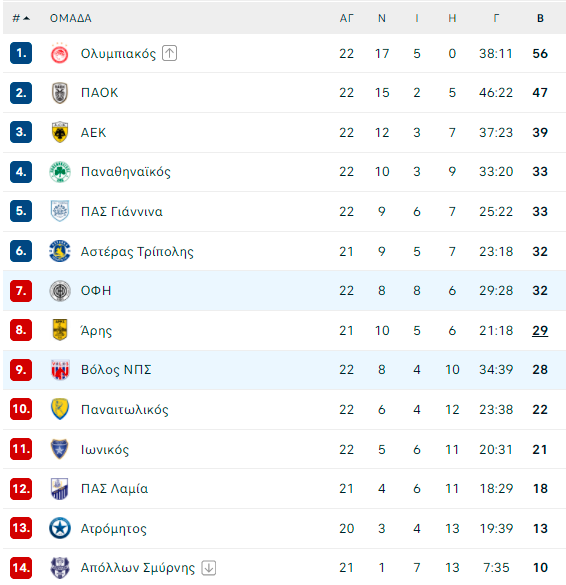This screenshot has width=566, height=585.
Task: Click the PAOK team crest icon
Action: point(60,93)
